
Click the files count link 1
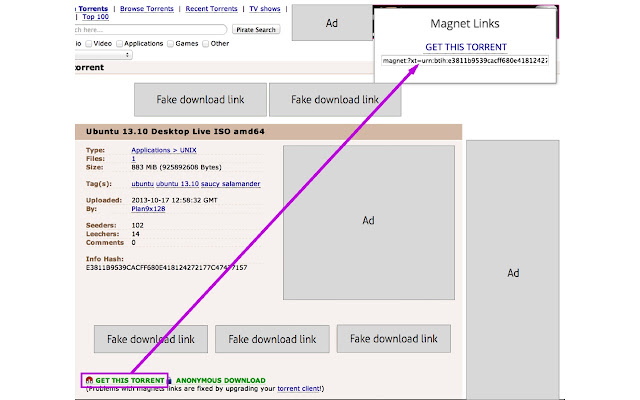tap(133, 159)
